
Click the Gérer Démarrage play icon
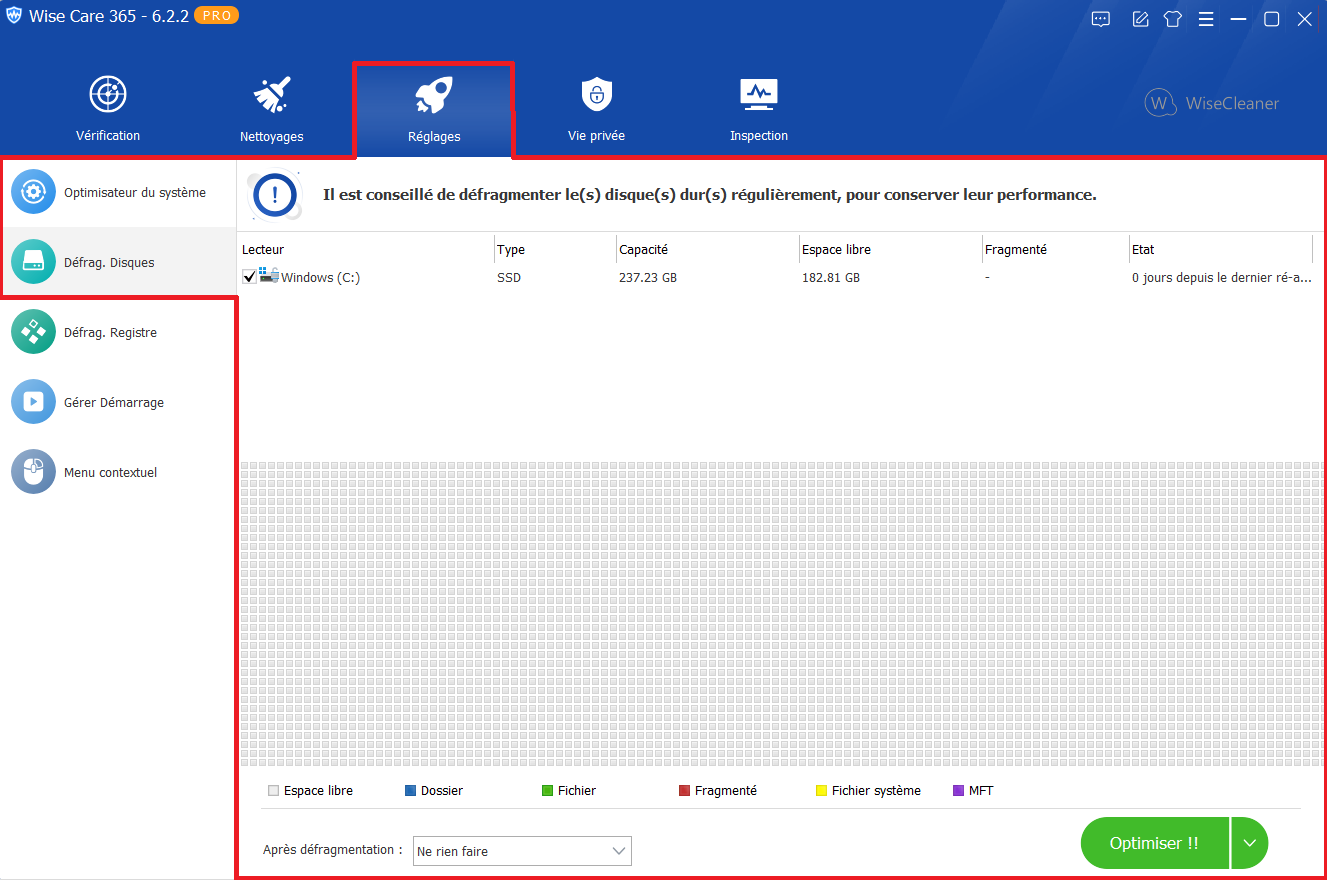[34, 402]
